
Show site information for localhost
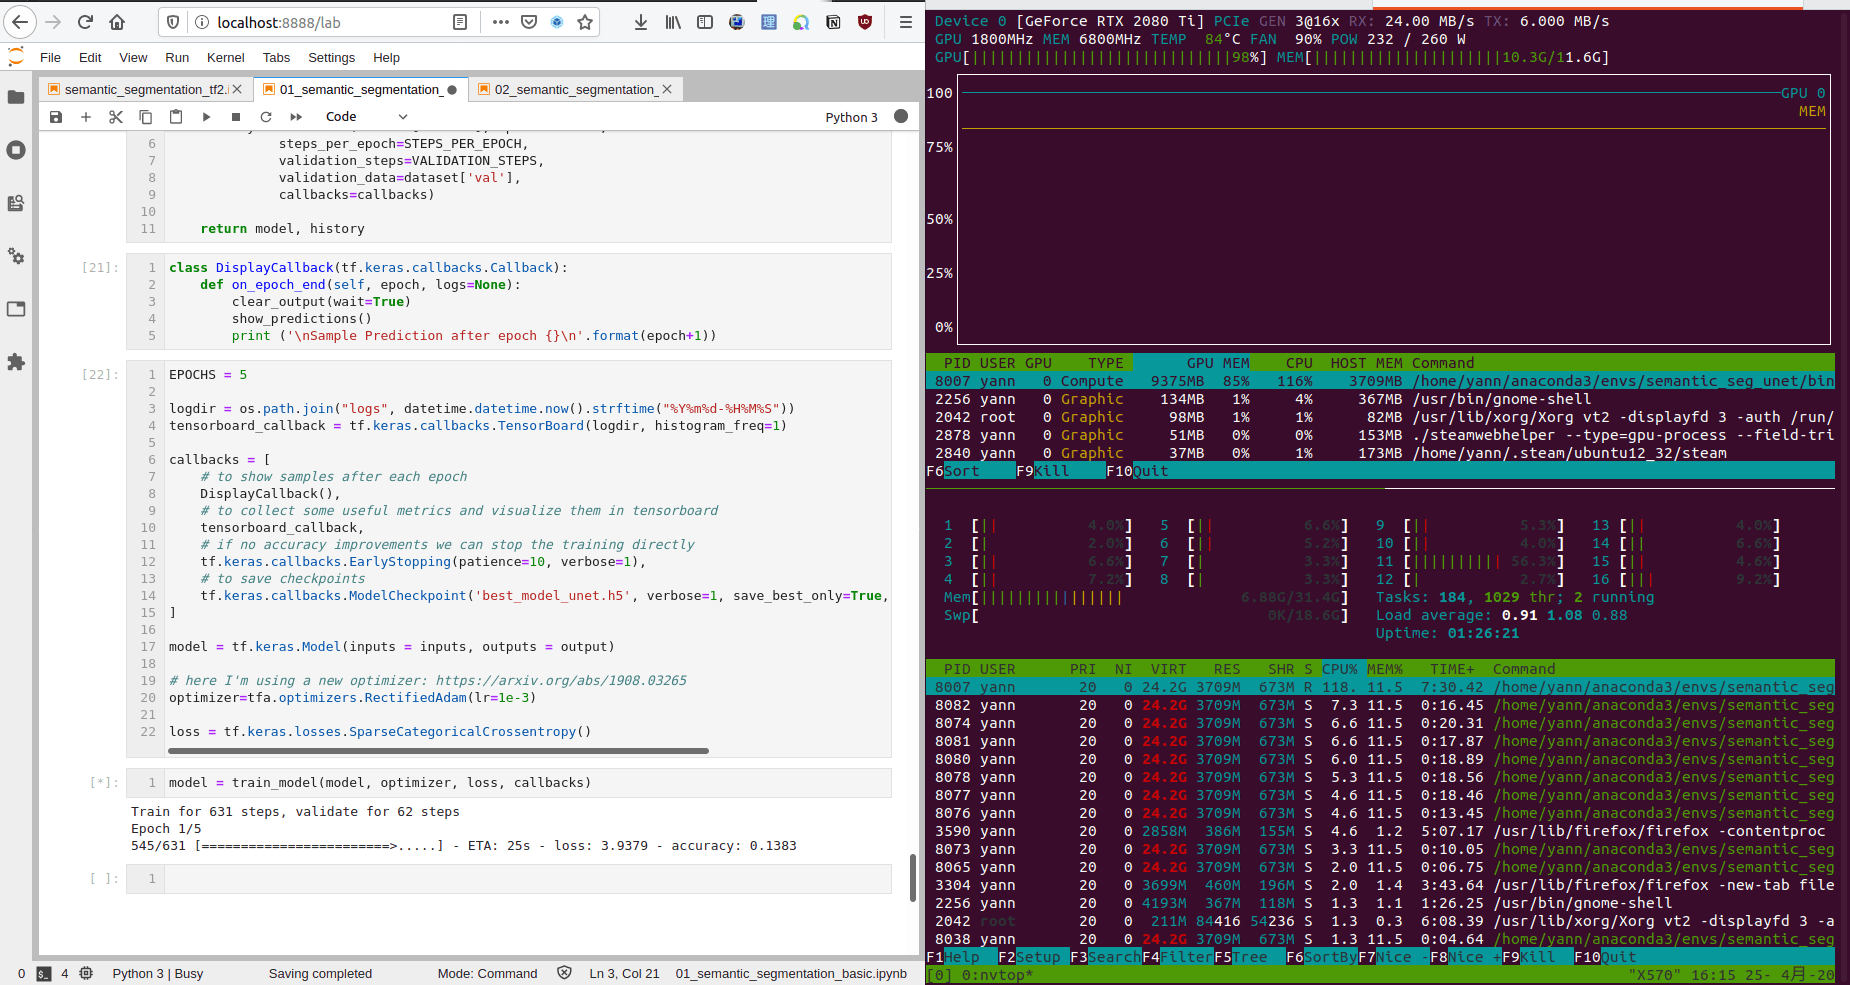(201, 22)
